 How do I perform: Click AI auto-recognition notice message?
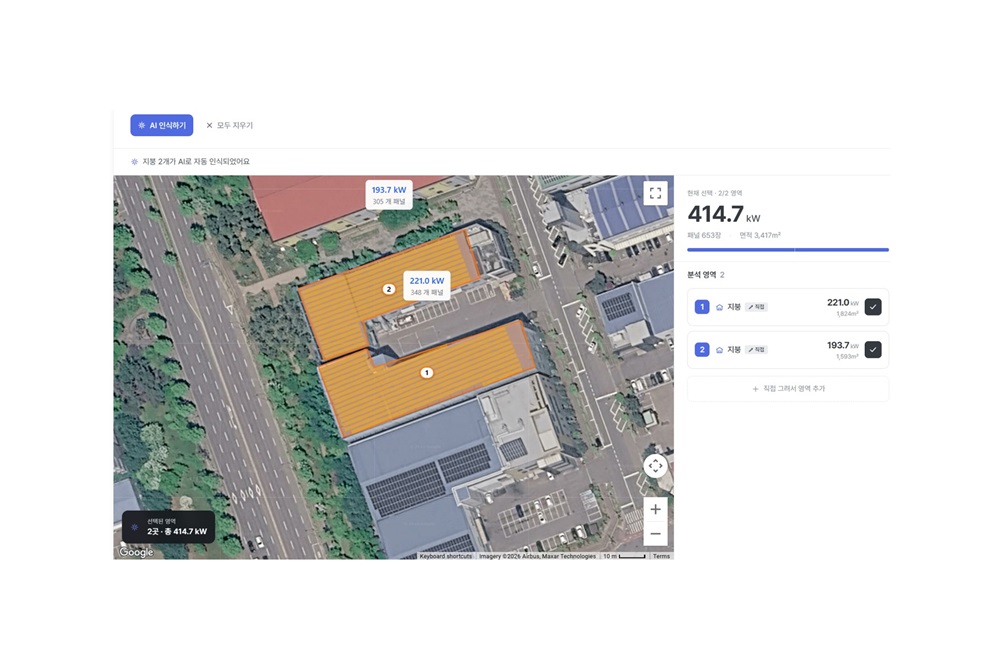click(x=196, y=161)
